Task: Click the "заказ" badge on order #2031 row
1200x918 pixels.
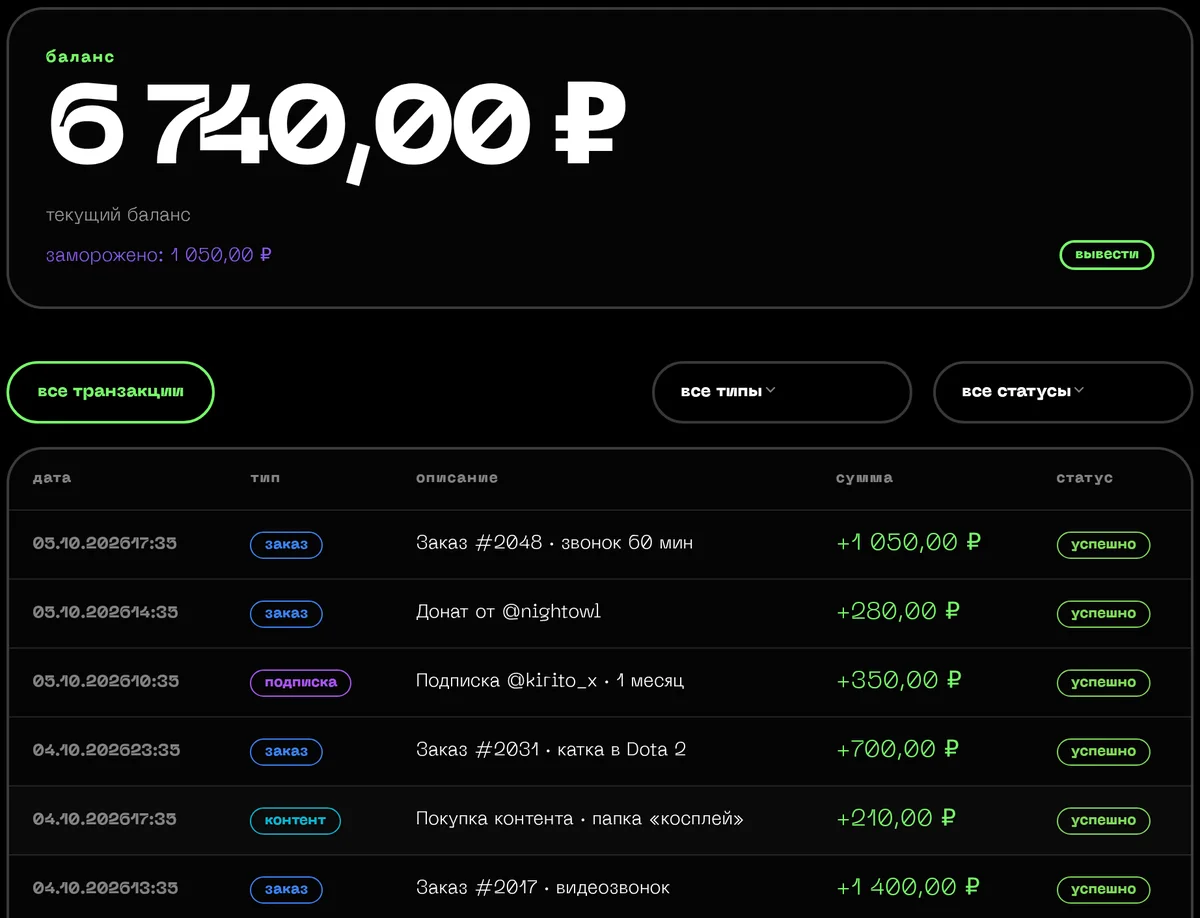Action: 286,752
